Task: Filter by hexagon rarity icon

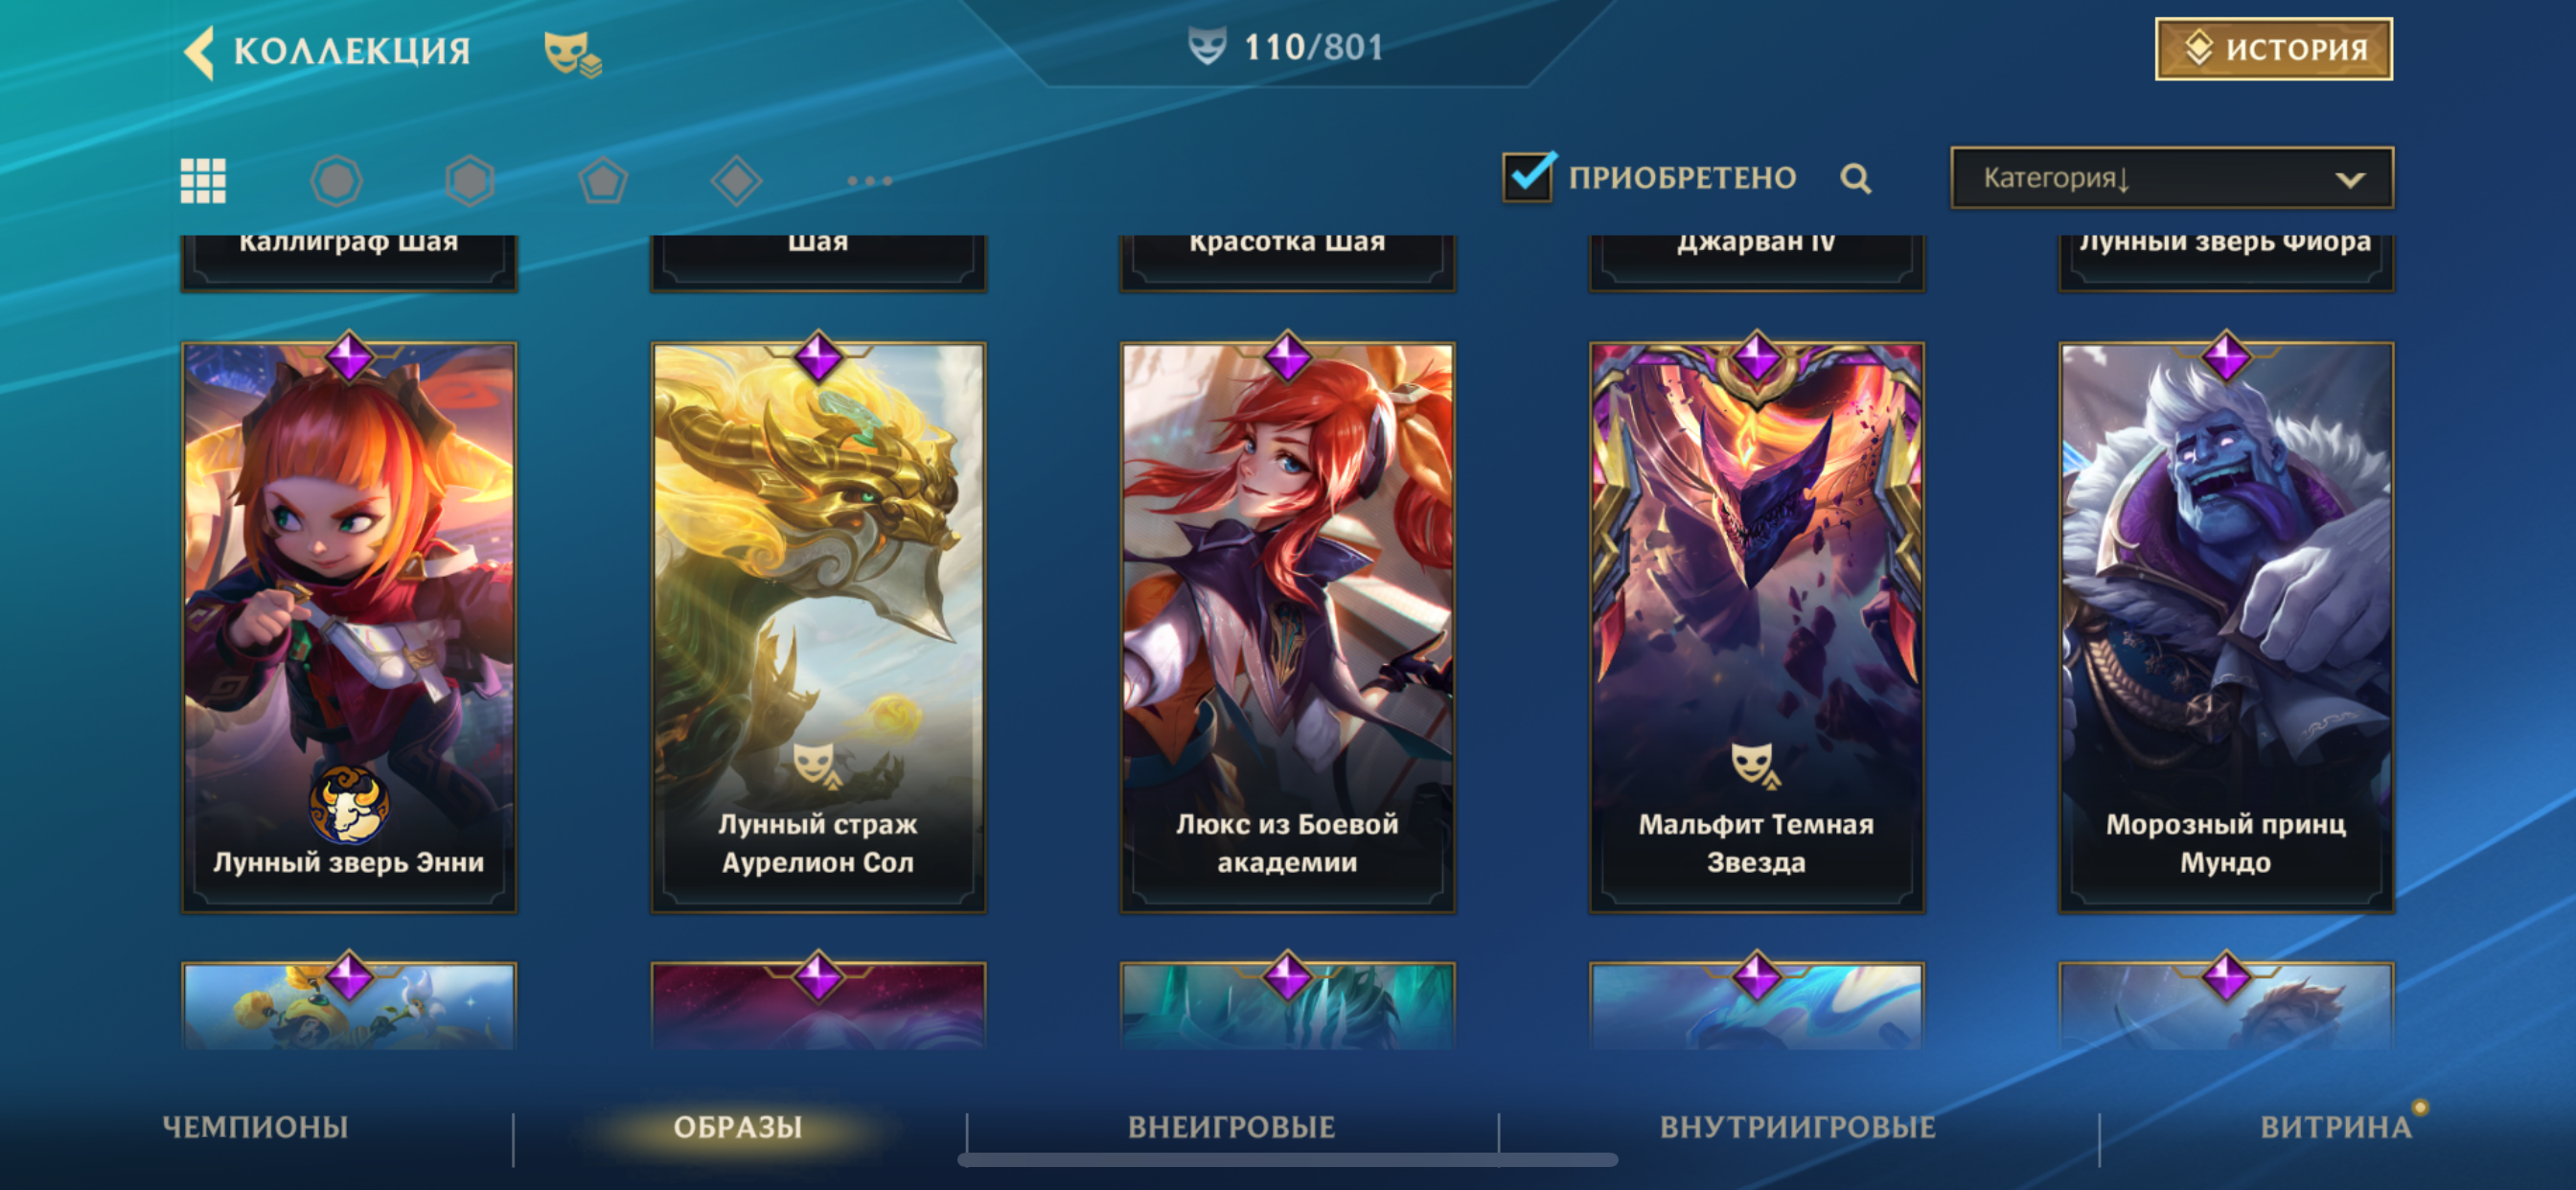Action: point(469,181)
